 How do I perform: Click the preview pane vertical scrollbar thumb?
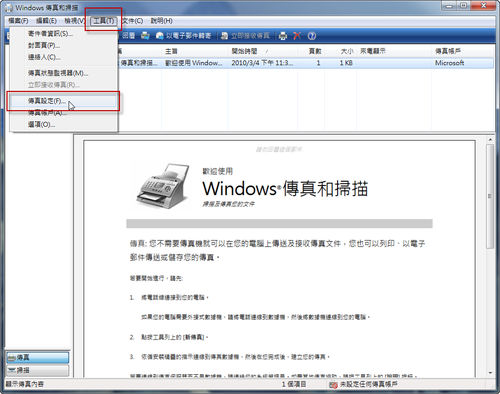pyautogui.click(x=490, y=196)
